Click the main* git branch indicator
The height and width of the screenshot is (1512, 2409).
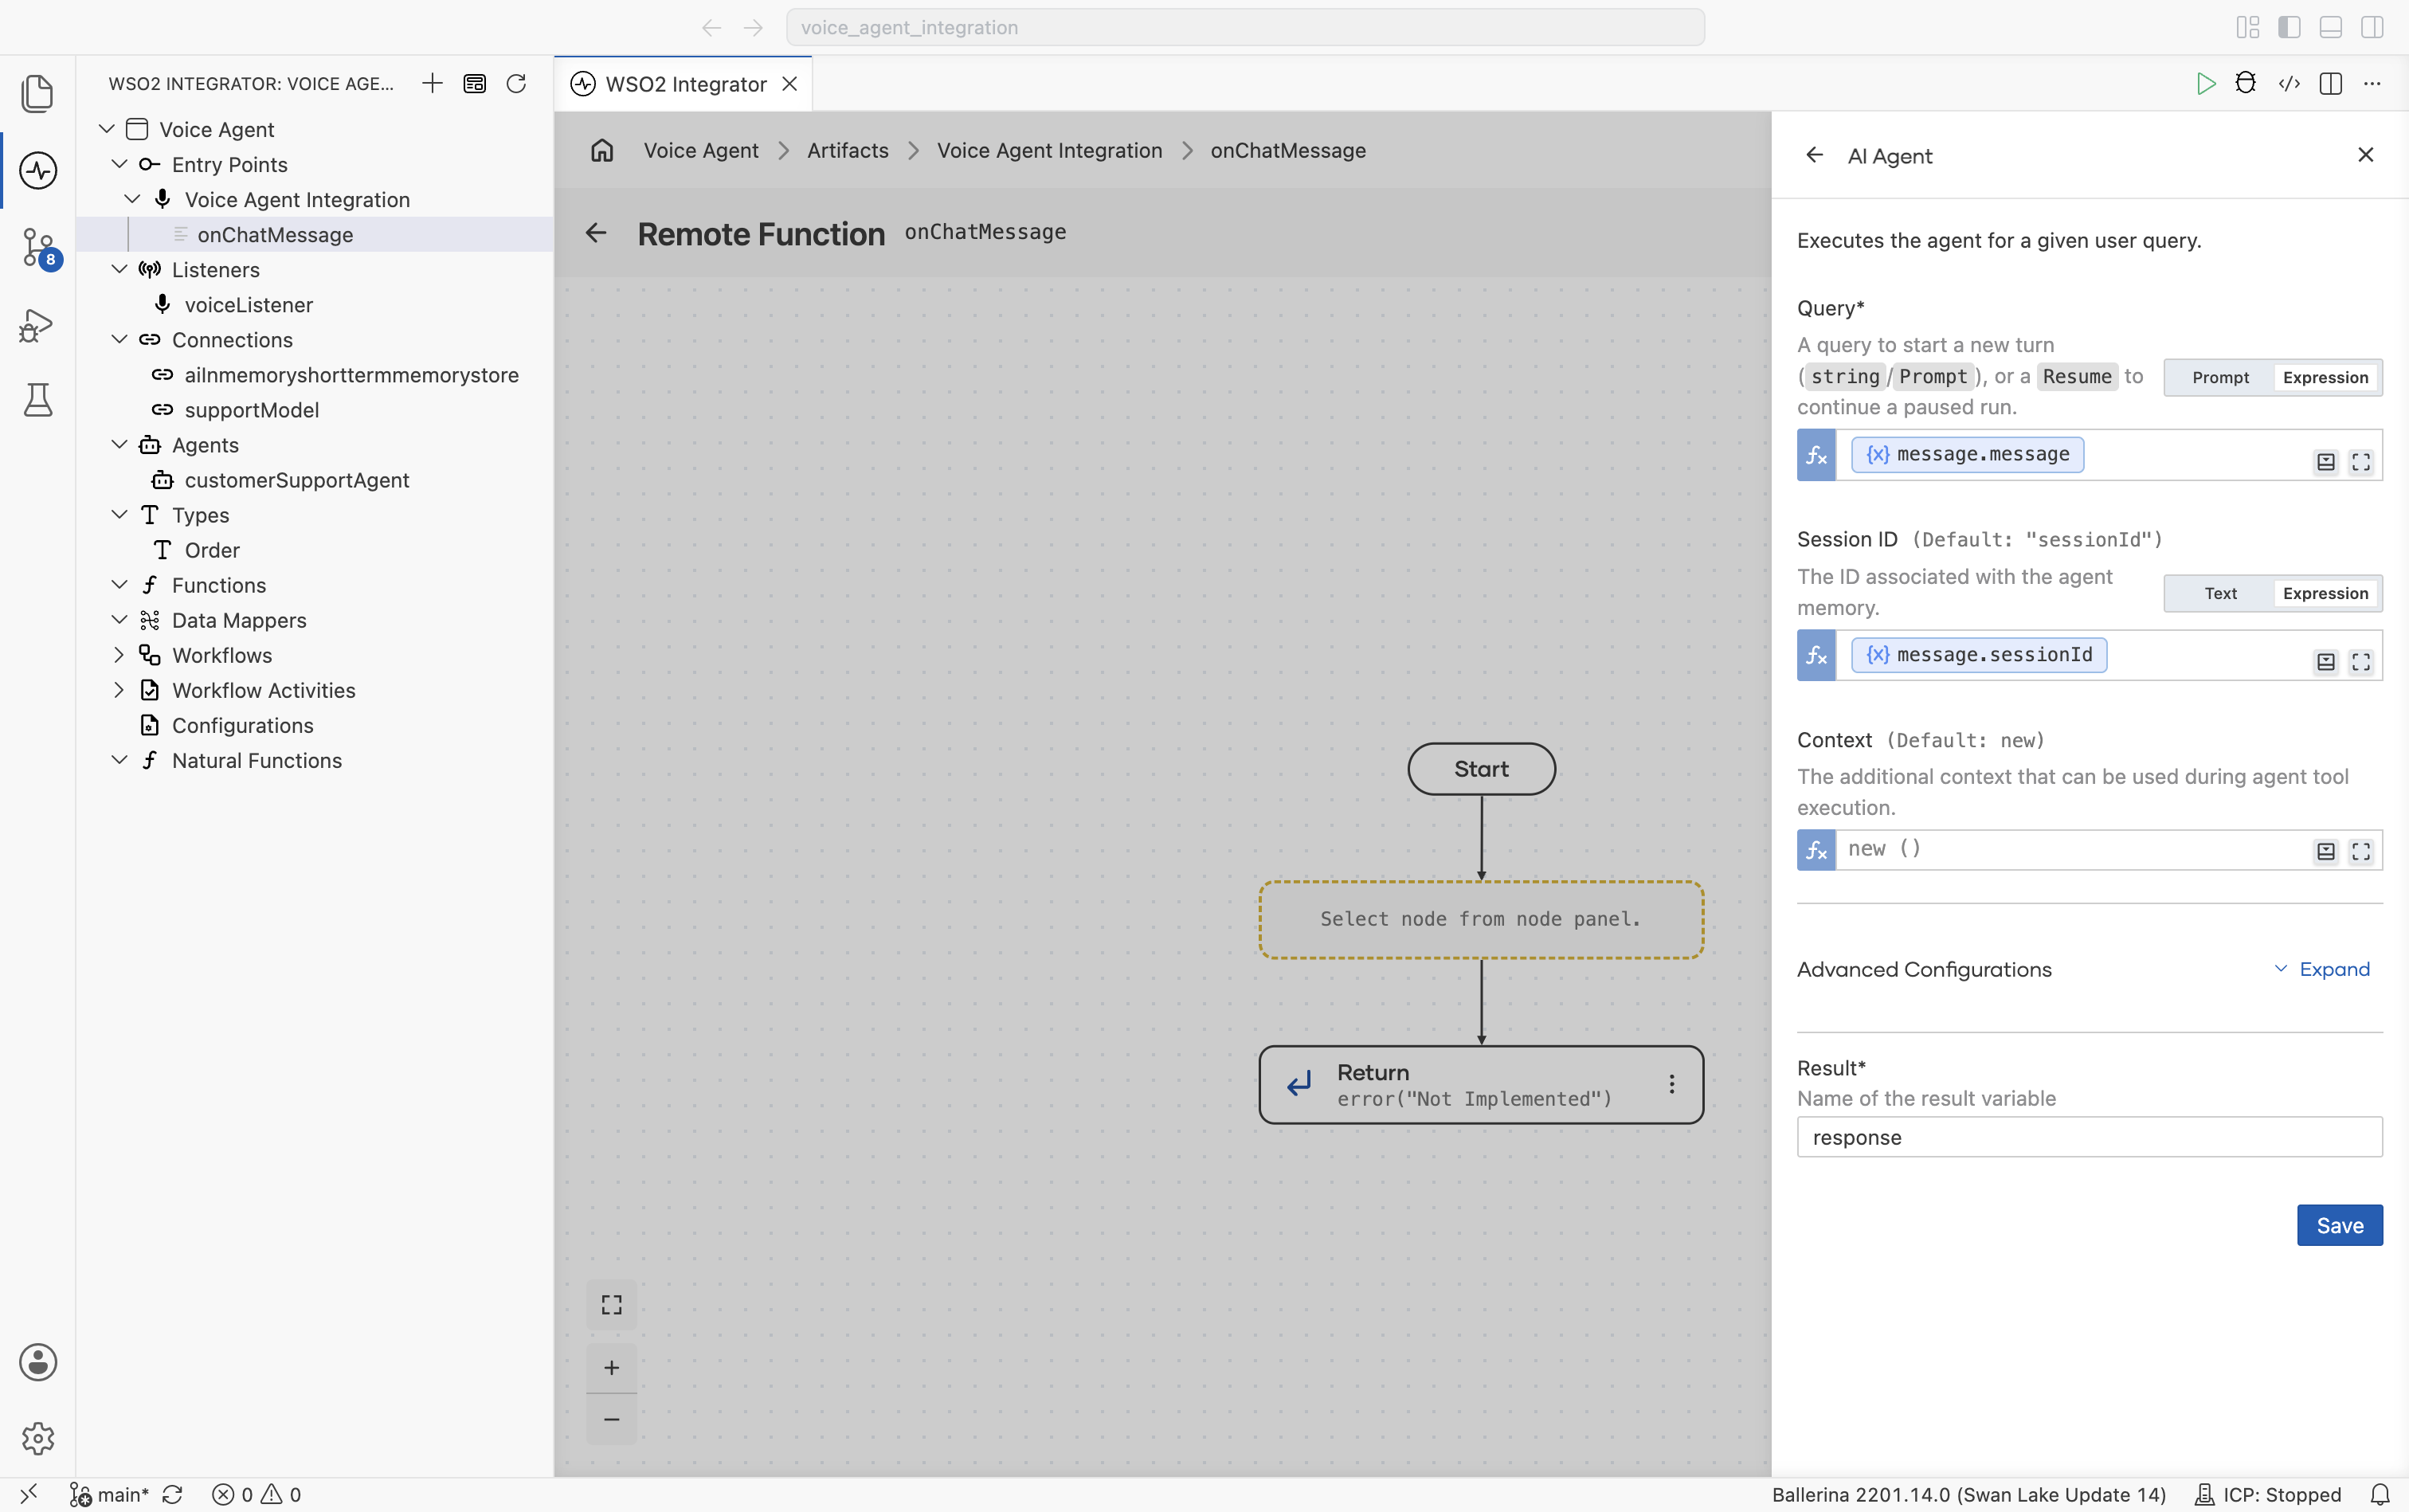(109, 1494)
